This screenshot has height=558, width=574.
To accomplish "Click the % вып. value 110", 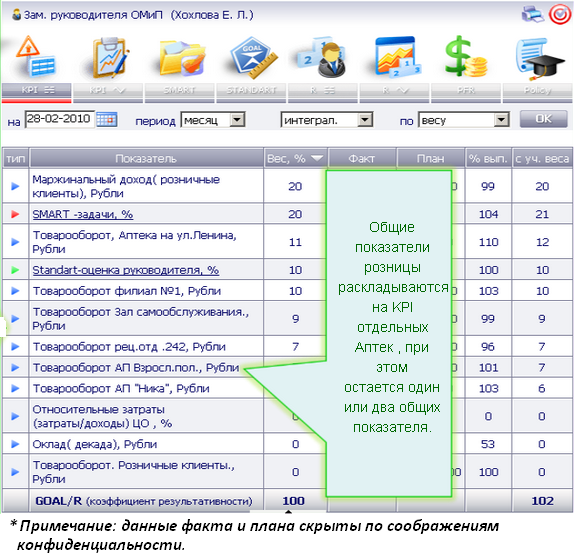I will click(x=488, y=242).
